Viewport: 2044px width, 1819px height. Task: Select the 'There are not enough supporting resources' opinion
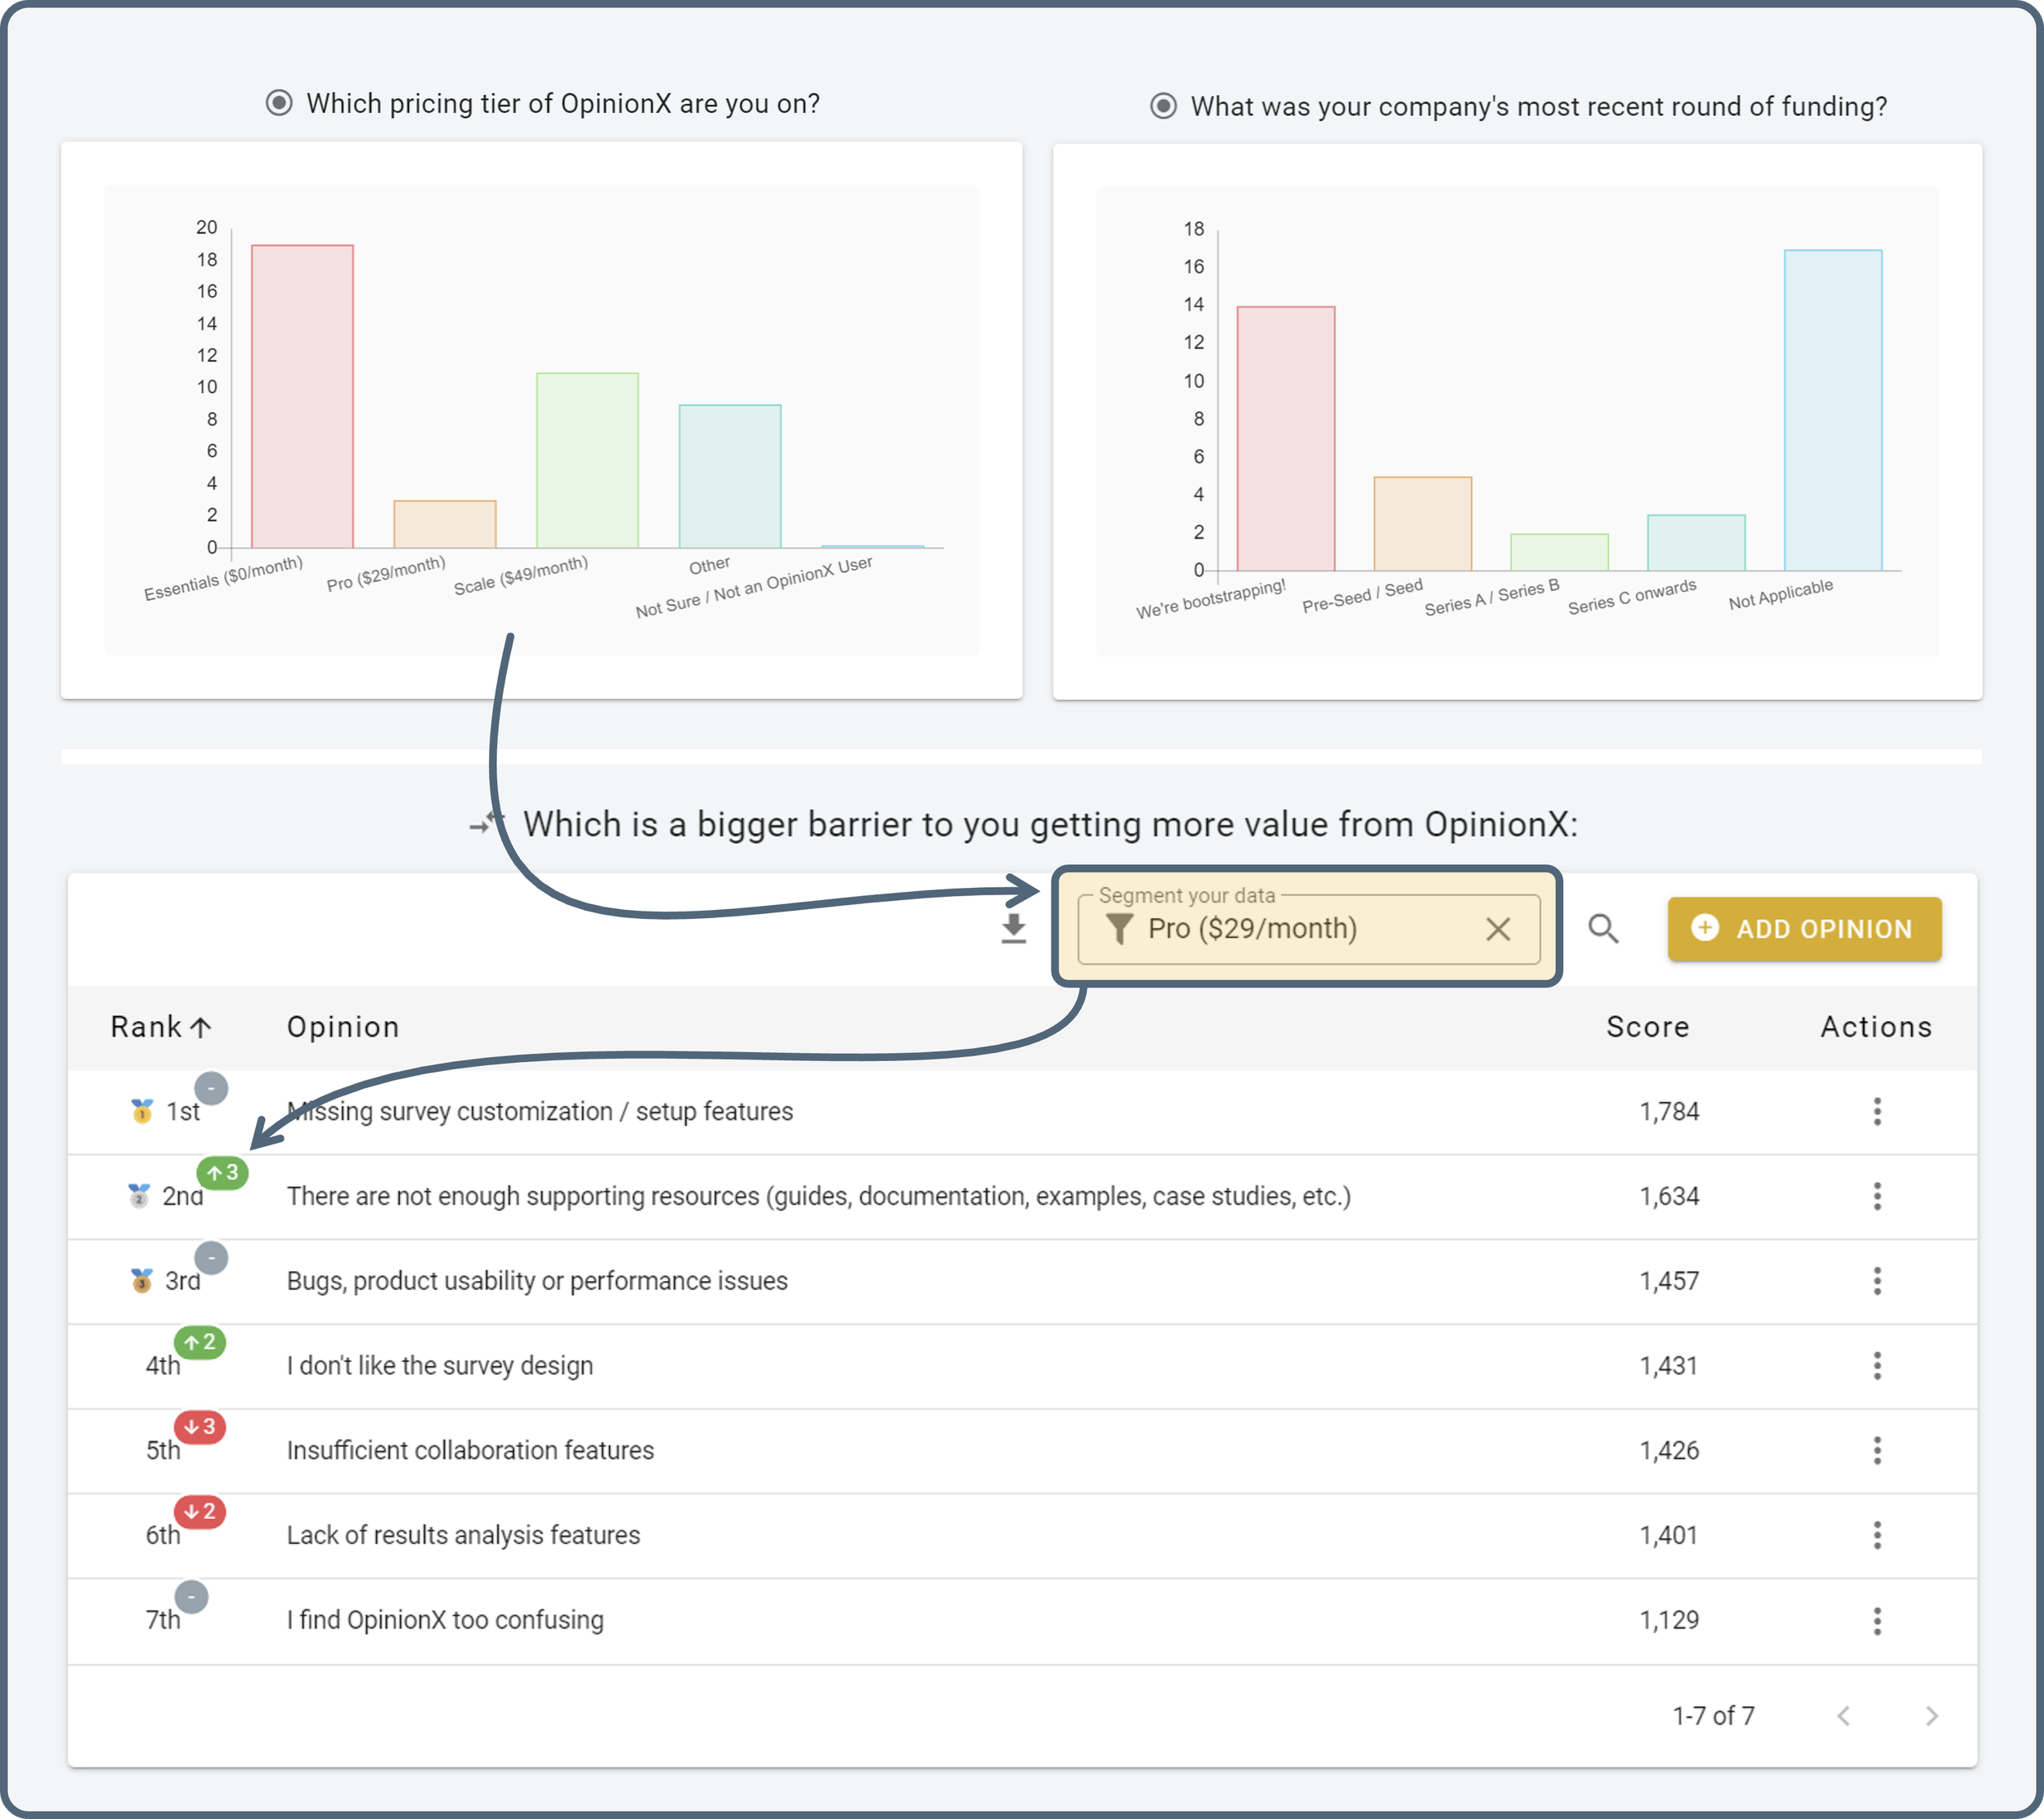(x=819, y=1196)
